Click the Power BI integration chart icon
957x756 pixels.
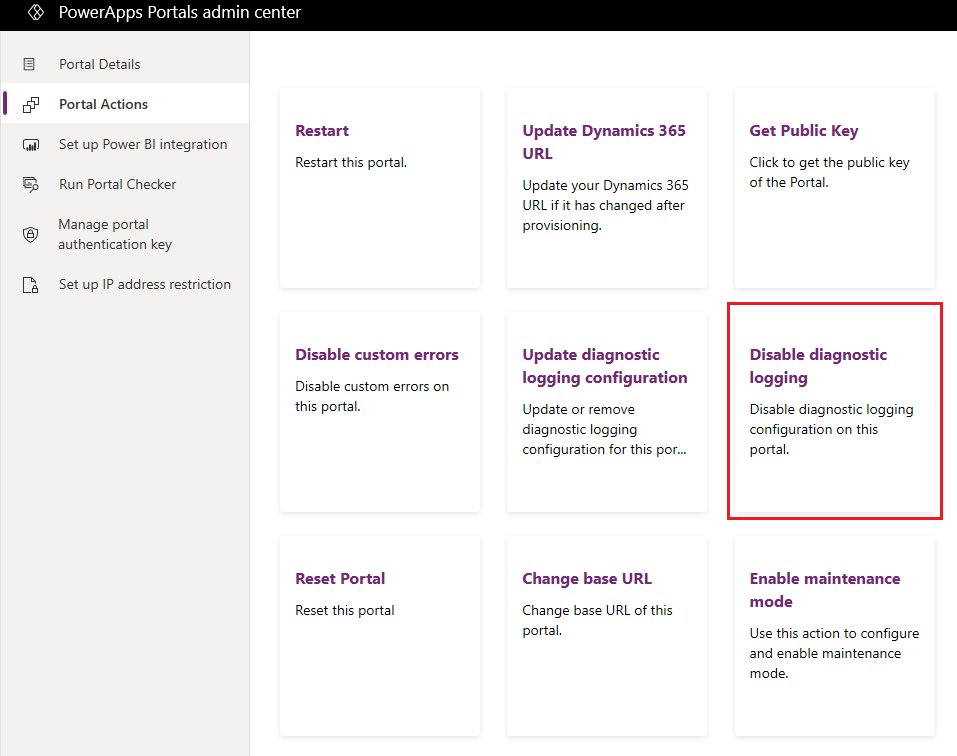click(31, 145)
